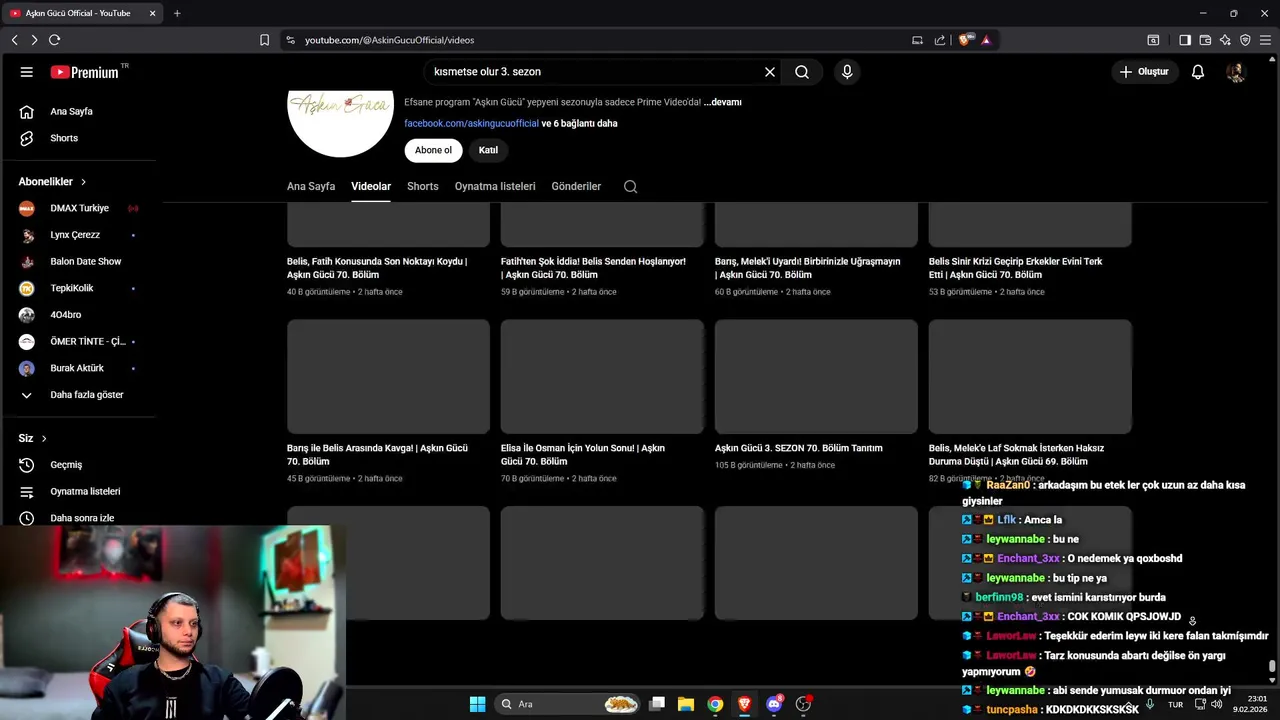
Task: Start voice search with microphone icon
Action: [x=847, y=72]
